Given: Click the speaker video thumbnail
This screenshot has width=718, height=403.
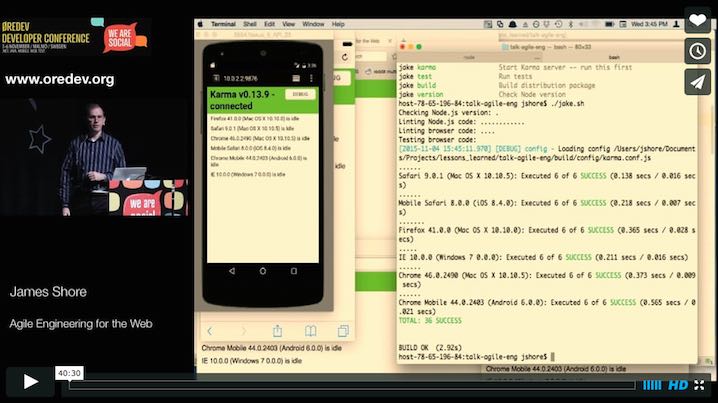Looking at the screenshot, I should click(94, 156).
